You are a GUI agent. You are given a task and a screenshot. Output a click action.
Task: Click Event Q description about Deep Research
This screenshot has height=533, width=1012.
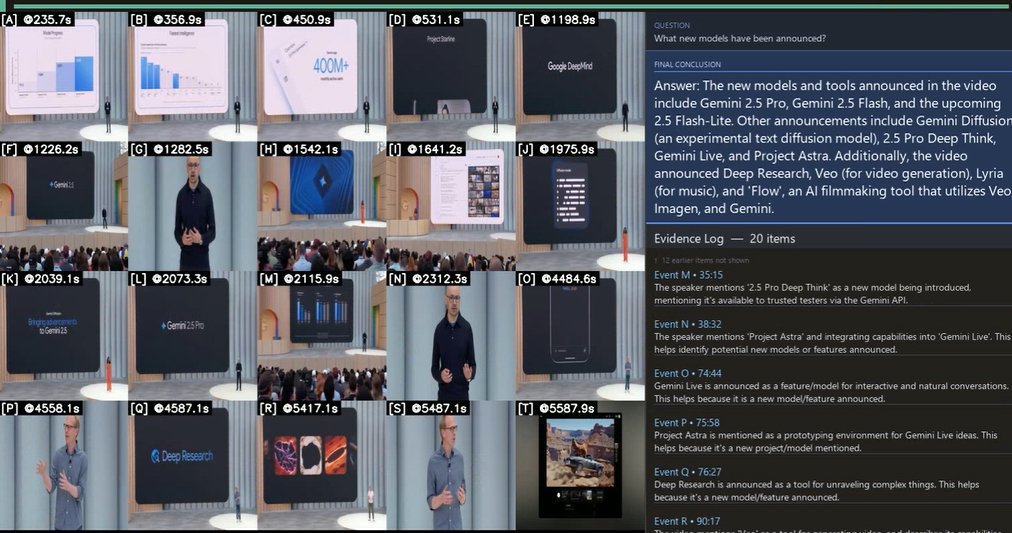click(816, 490)
